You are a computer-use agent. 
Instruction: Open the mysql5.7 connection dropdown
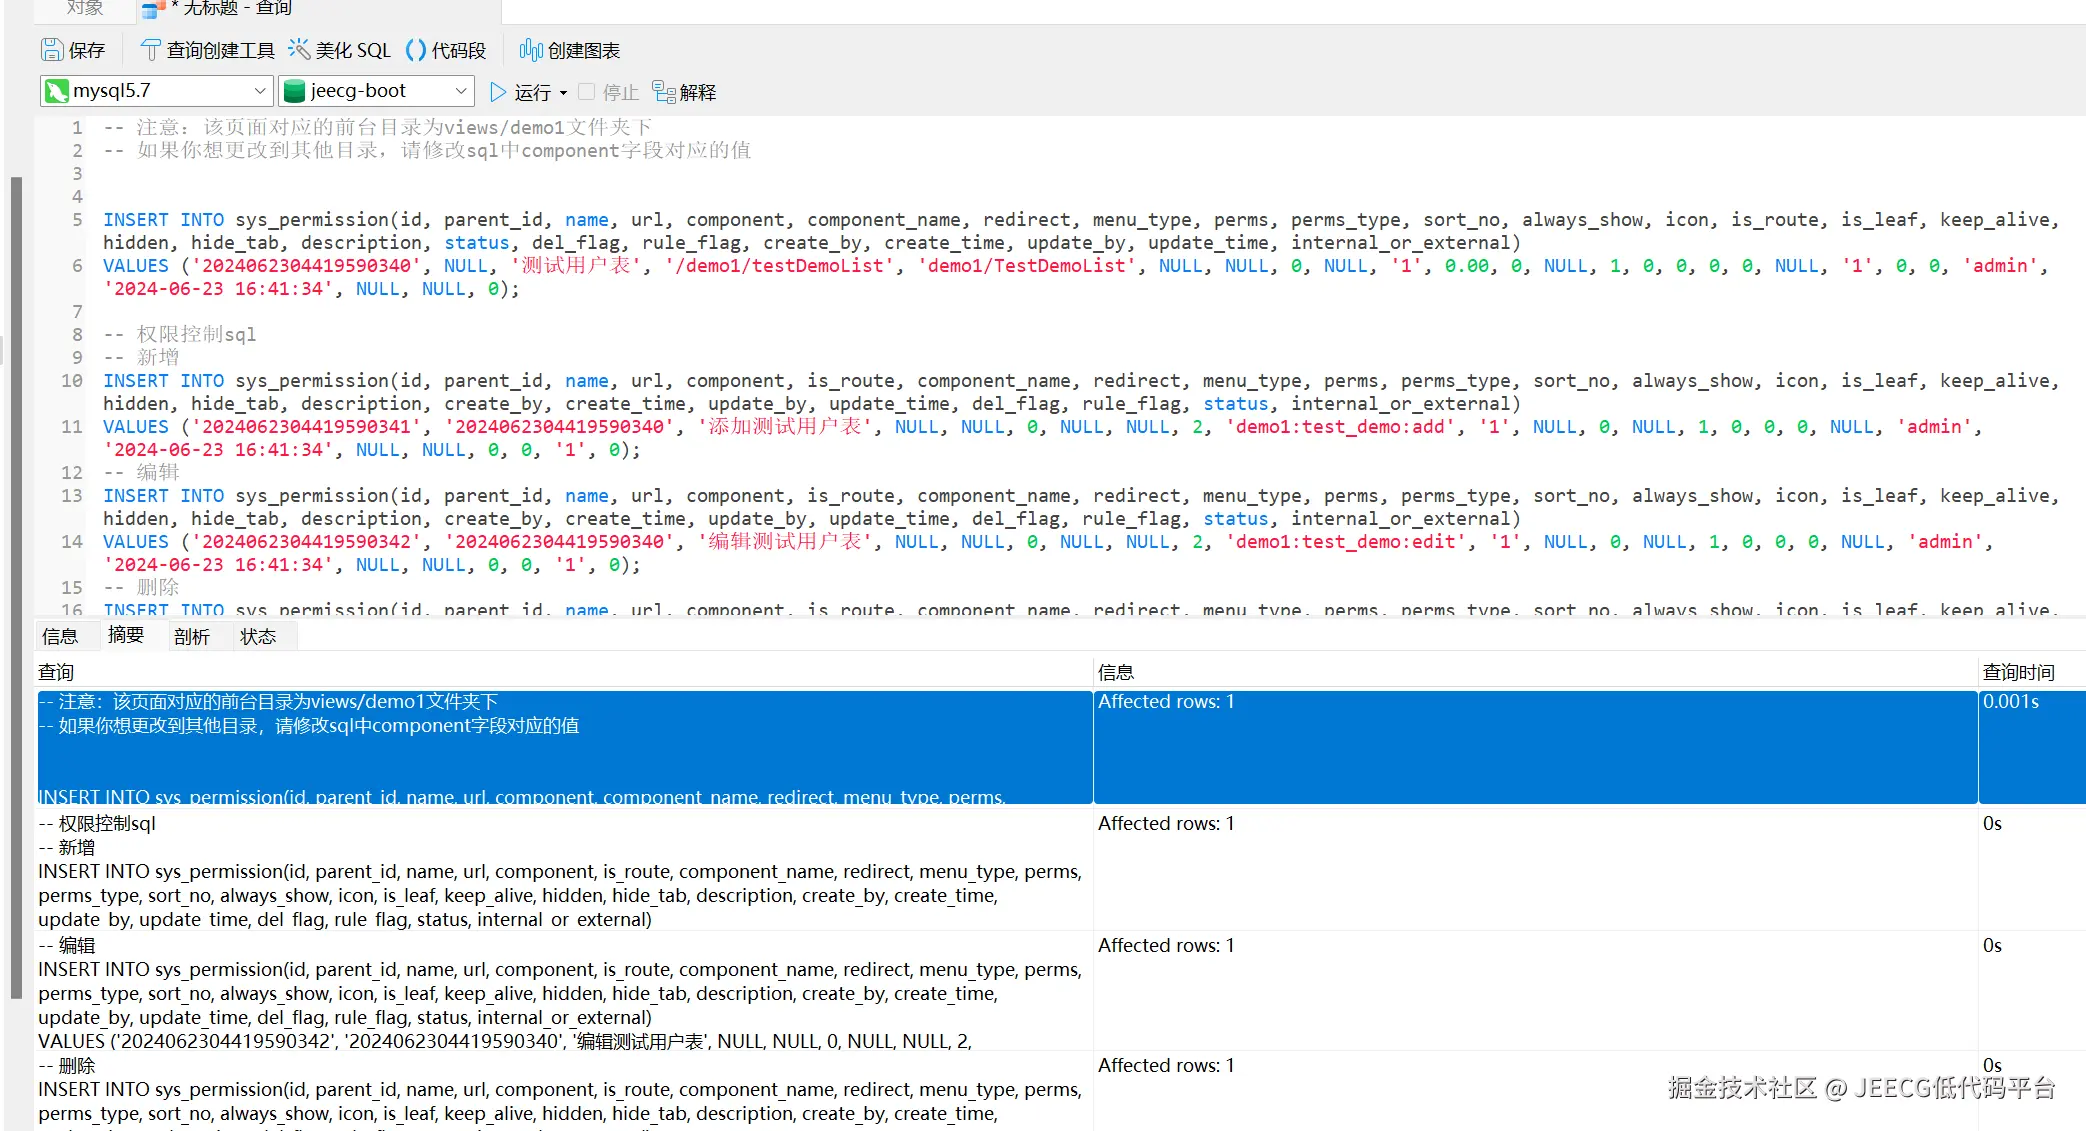[260, 91]
